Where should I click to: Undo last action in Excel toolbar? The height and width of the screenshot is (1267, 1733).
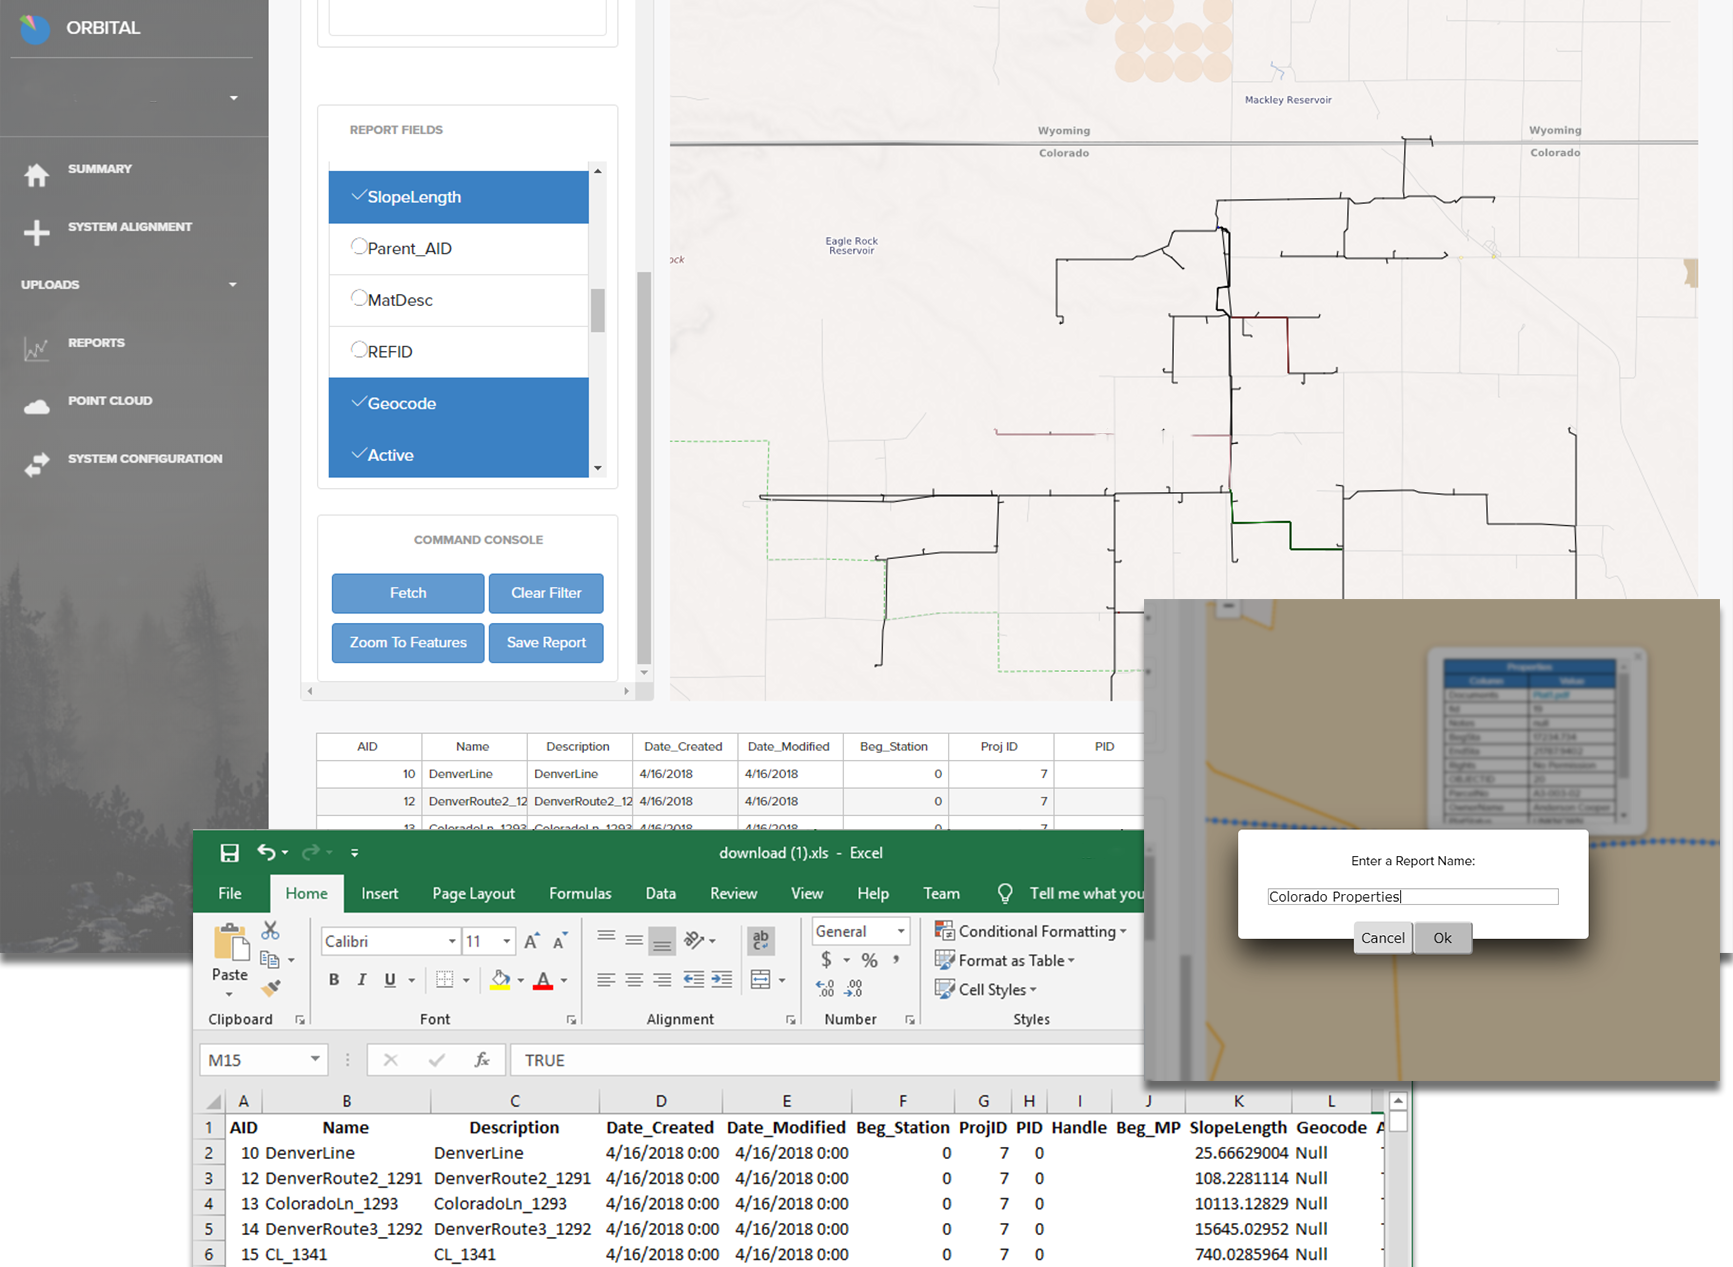coord(266,852)
